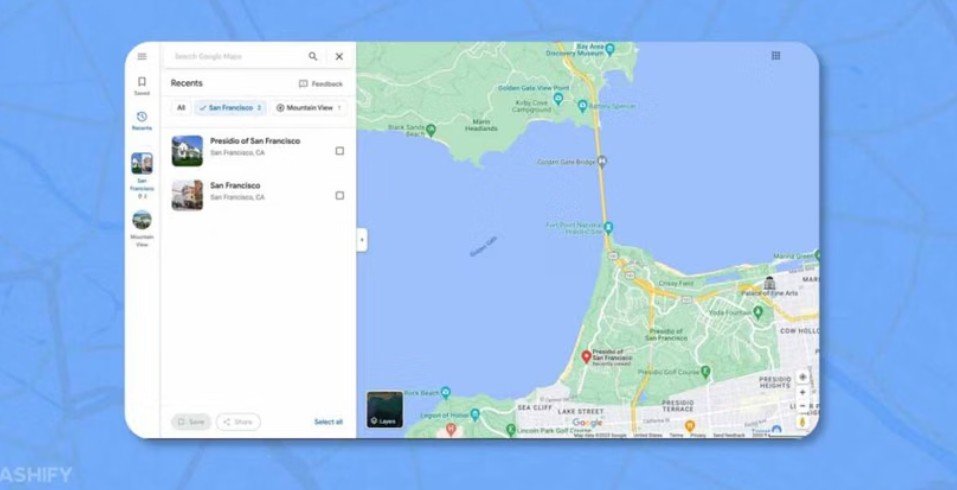
Task: Click the Feedback button
Action: [320, 84]
